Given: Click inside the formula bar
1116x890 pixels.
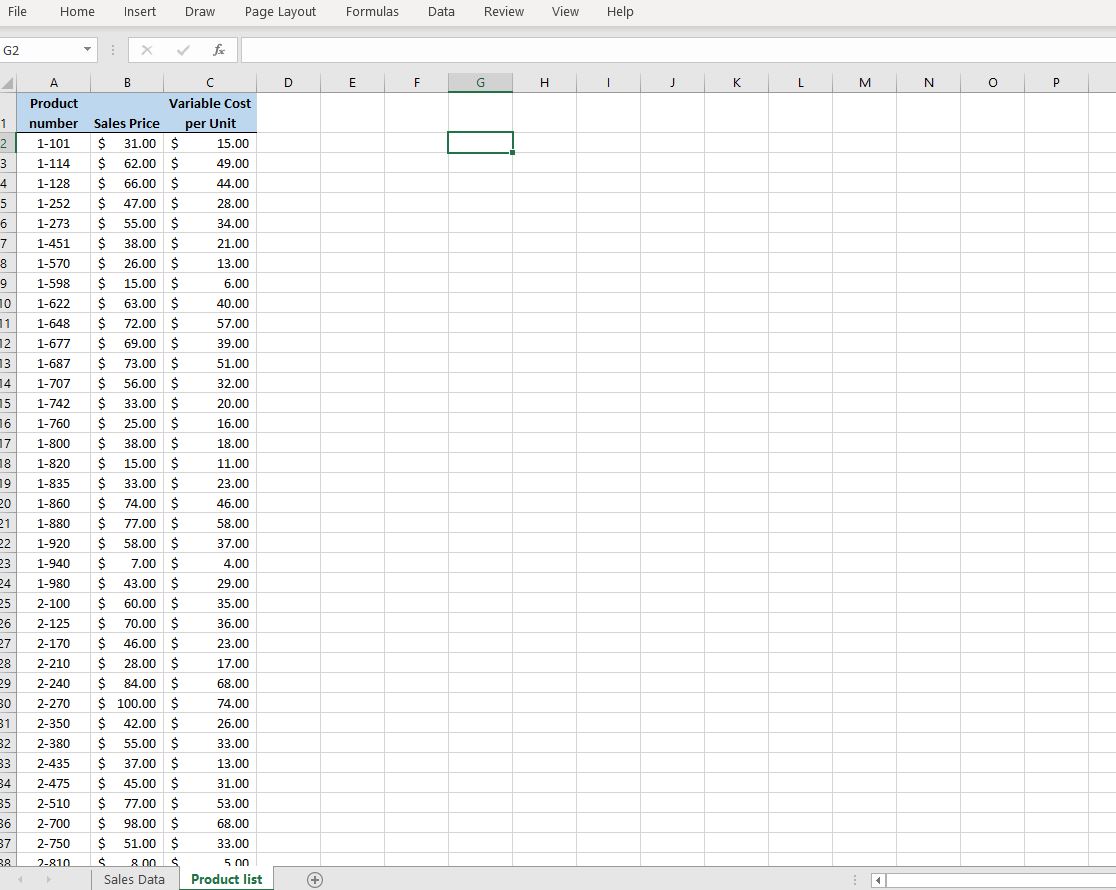Looking at the screenshot, I should tap(500, 49).
